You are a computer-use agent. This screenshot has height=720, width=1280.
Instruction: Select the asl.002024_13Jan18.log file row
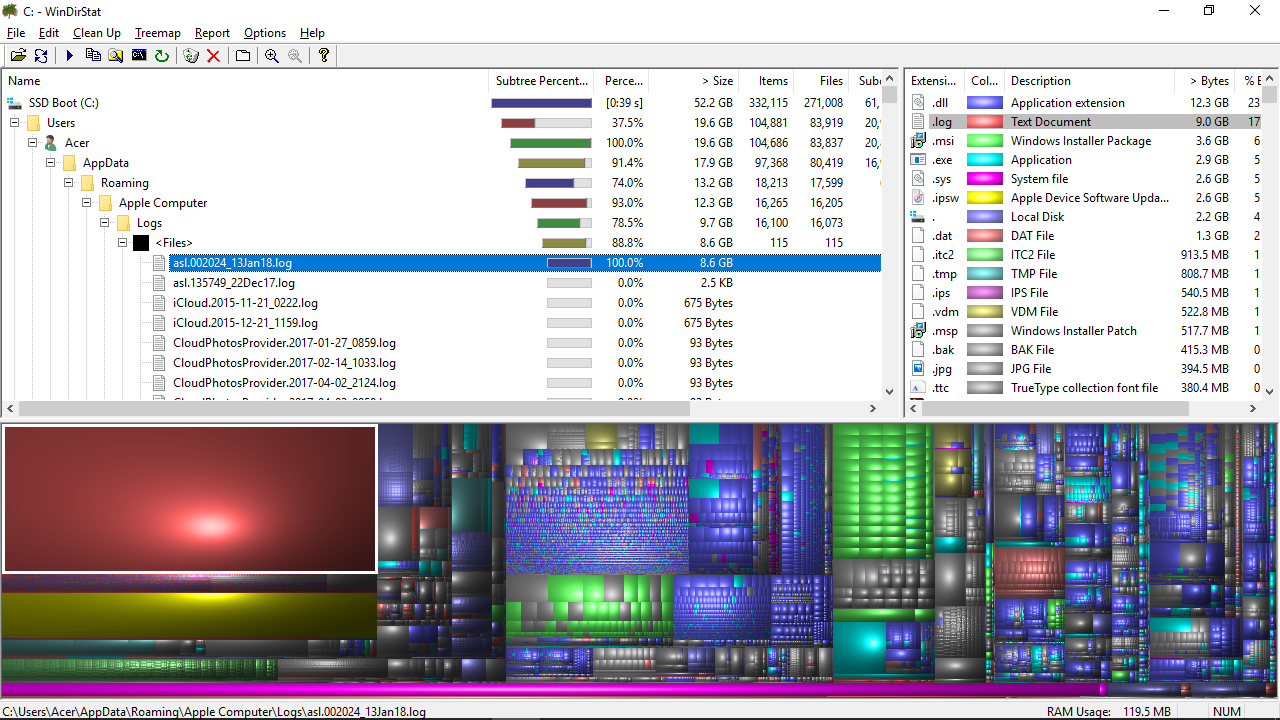[x=441, y=263]
